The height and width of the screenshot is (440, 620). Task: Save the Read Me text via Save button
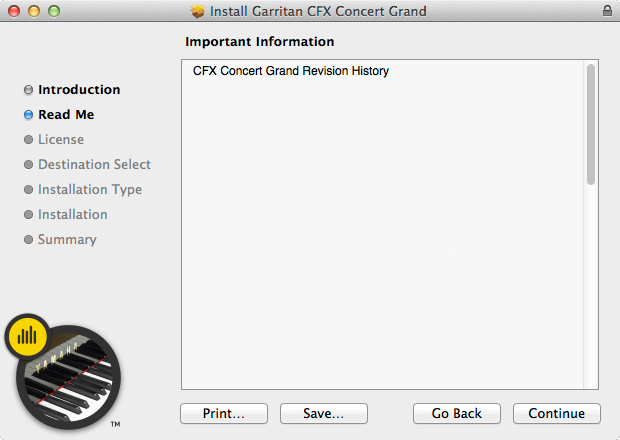(324, 414)
